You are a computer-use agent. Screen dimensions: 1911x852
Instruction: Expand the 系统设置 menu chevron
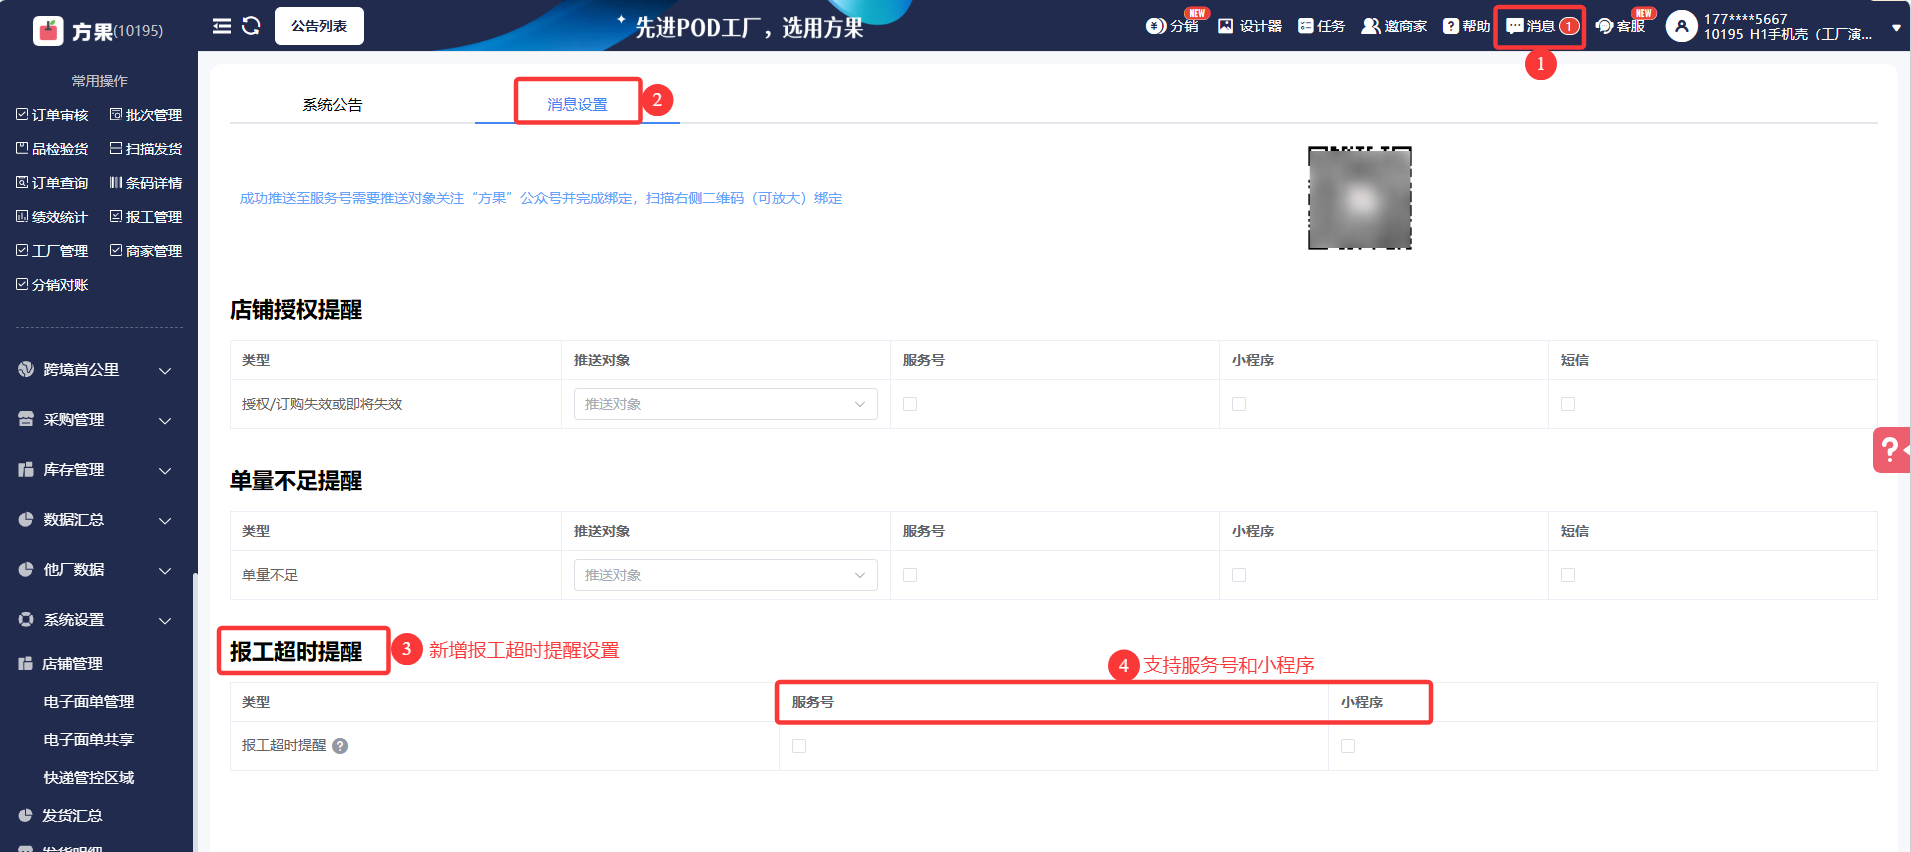[165, 621]
